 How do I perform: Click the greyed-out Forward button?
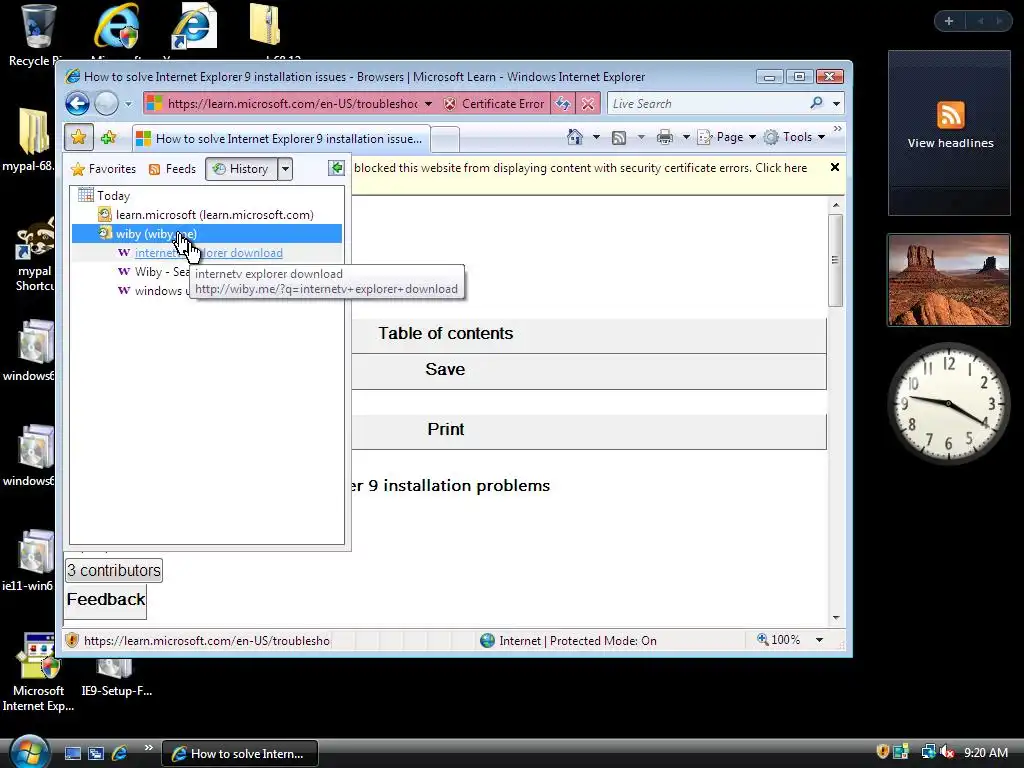click(x=106, y=103)
